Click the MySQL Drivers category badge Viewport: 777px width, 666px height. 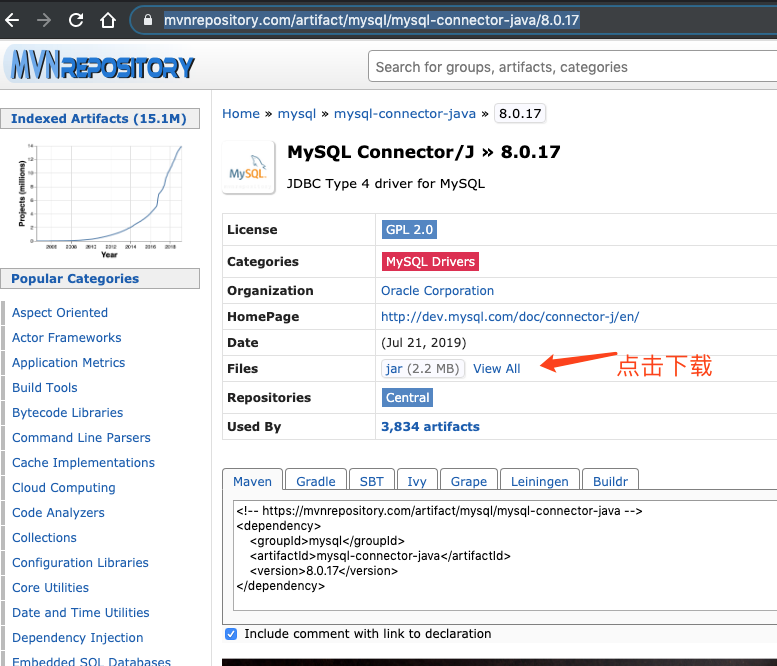tap(430, 262)
